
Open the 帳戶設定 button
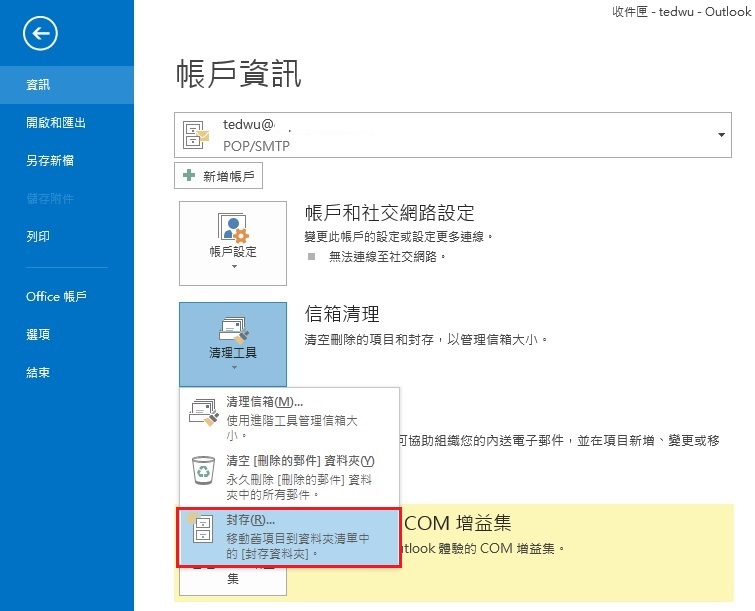click(233, 243)
